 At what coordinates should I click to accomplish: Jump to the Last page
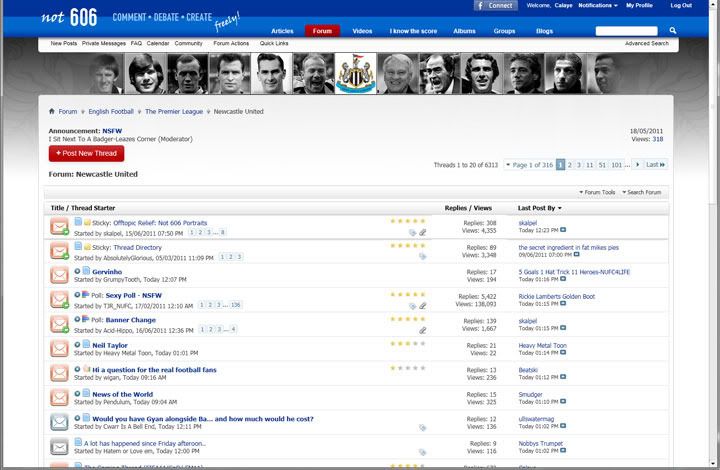tap(655, 165)
